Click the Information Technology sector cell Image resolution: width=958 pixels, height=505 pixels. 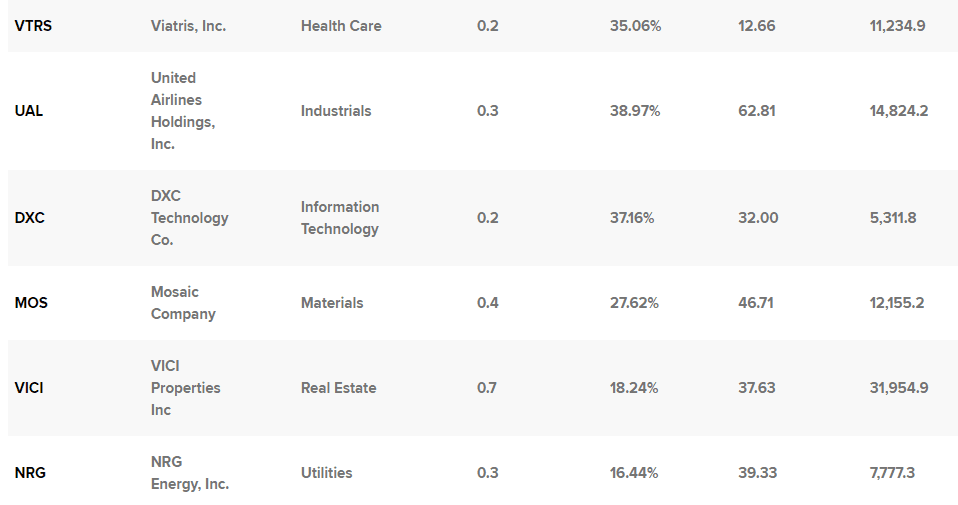[340, 218]
